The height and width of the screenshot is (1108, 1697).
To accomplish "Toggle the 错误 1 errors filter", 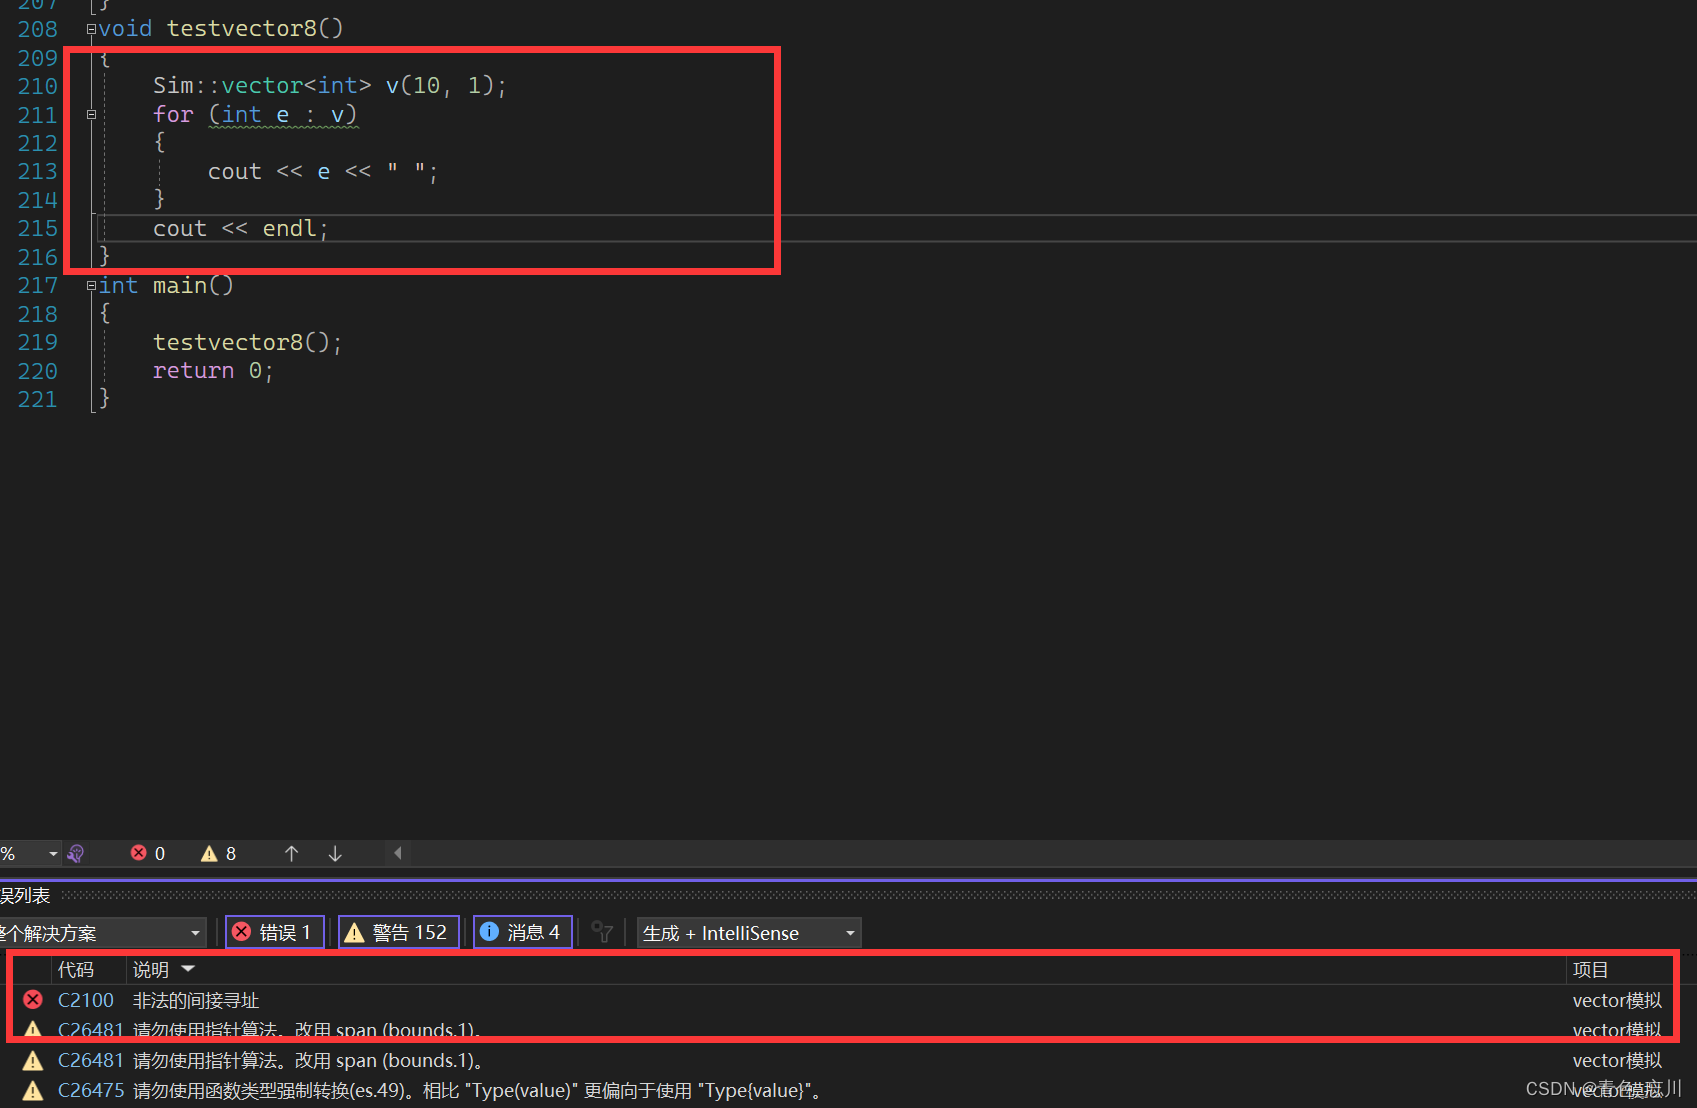I will point(275,932).
